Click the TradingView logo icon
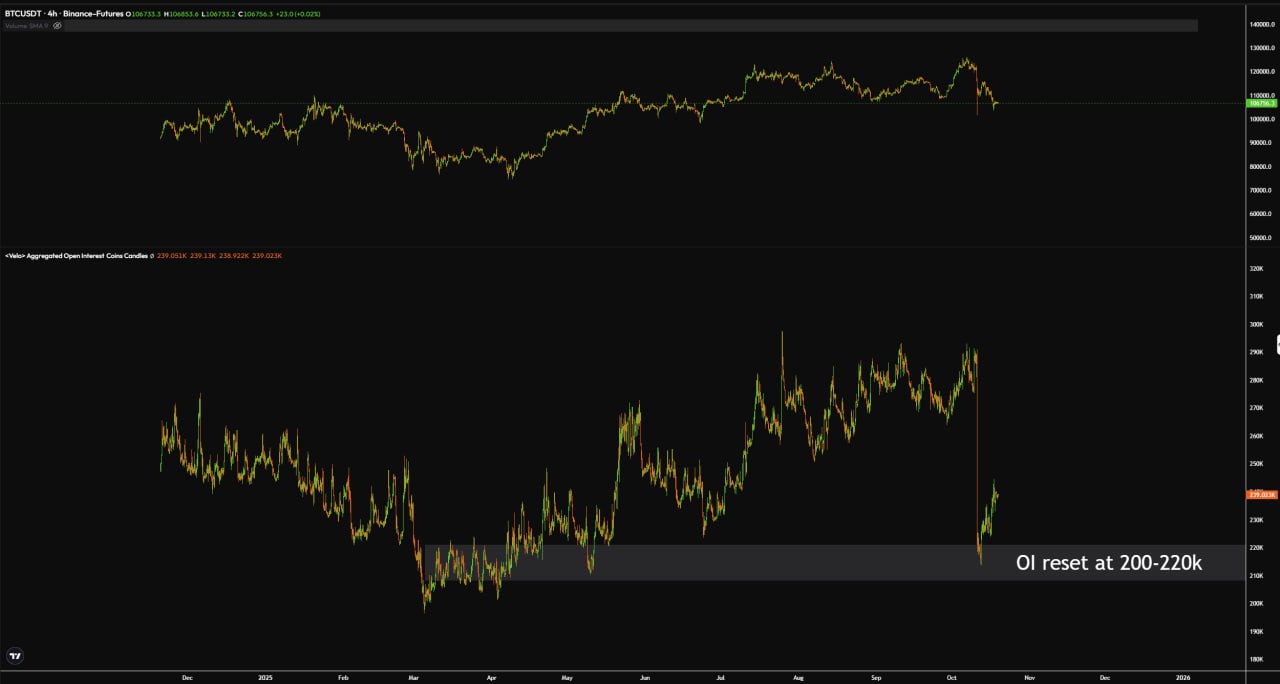 [x=14, y=656]
